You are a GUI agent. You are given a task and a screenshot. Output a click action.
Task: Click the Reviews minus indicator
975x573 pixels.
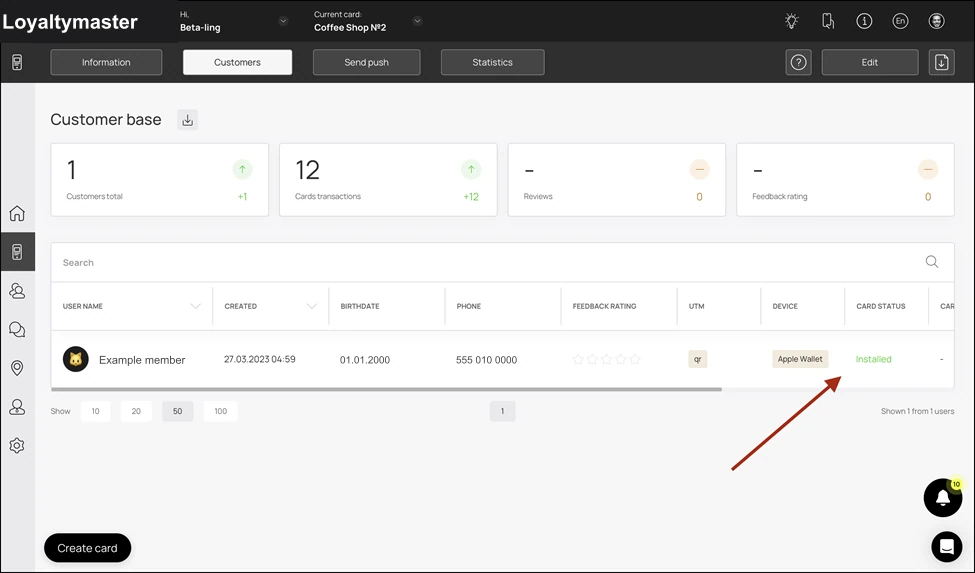[x=700, y=169]
